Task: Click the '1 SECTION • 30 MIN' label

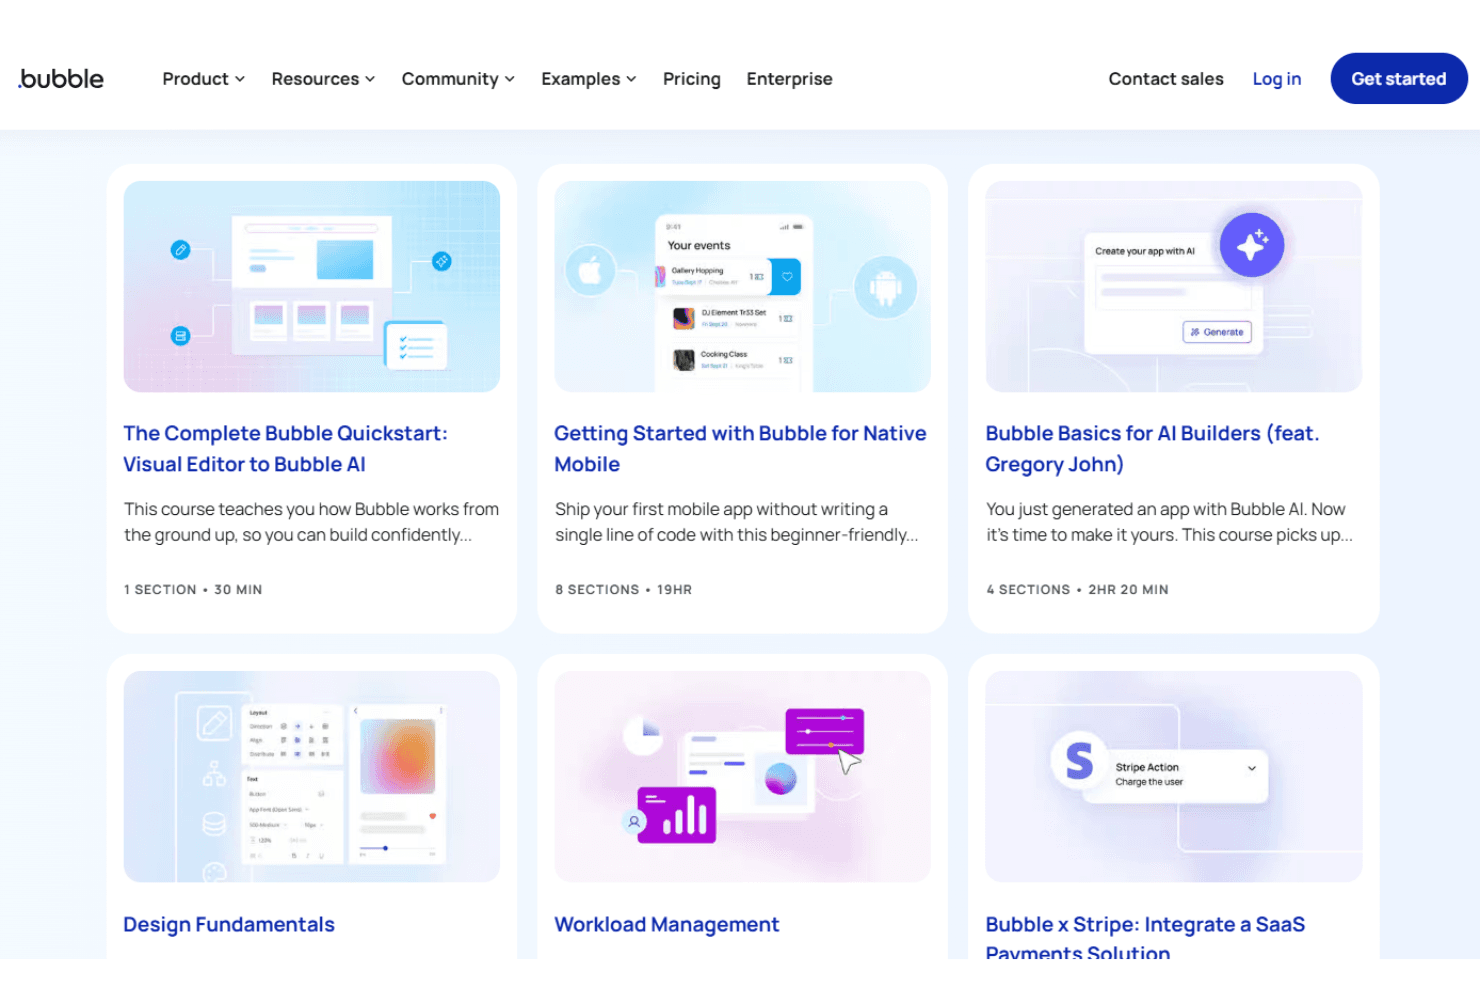Action: point(193,590)
